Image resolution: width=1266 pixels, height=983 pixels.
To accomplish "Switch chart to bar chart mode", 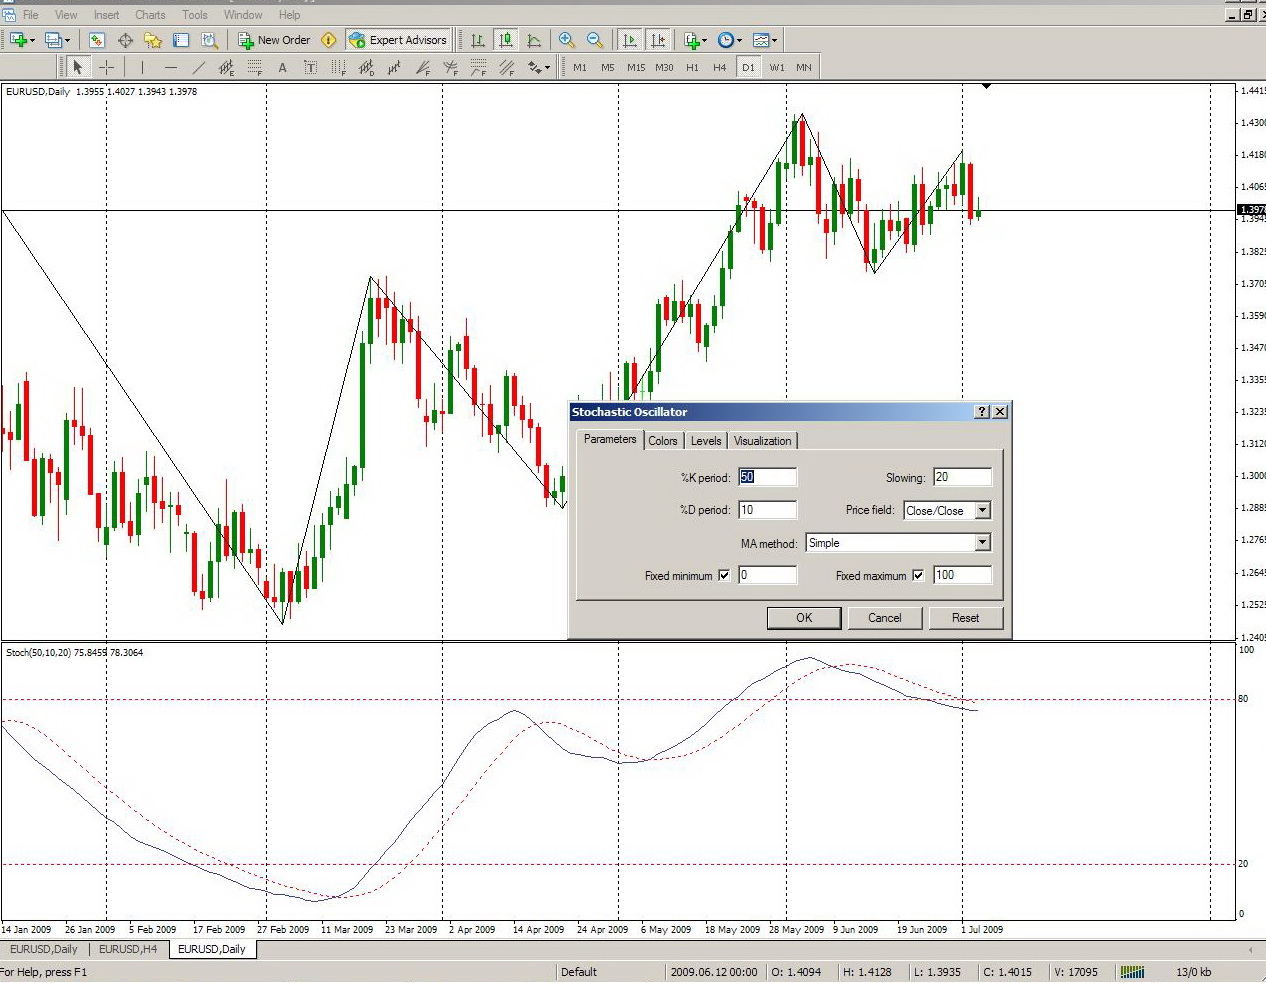I will pyautogui.click(x=478, y=40).
